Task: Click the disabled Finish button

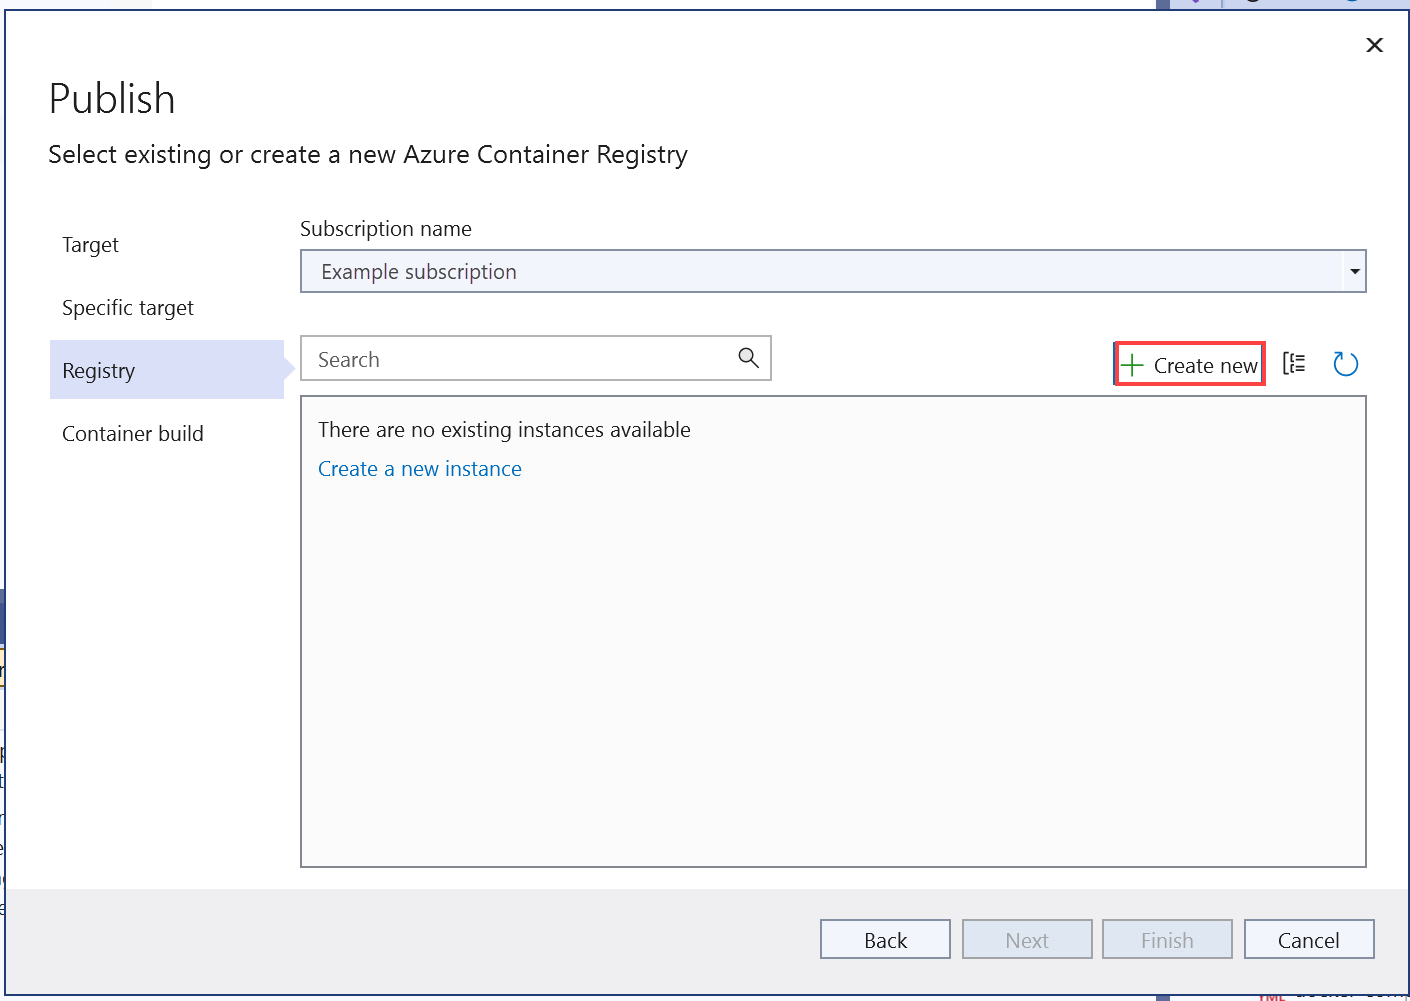Action: pyautogui.click(x=1167, y=939)
